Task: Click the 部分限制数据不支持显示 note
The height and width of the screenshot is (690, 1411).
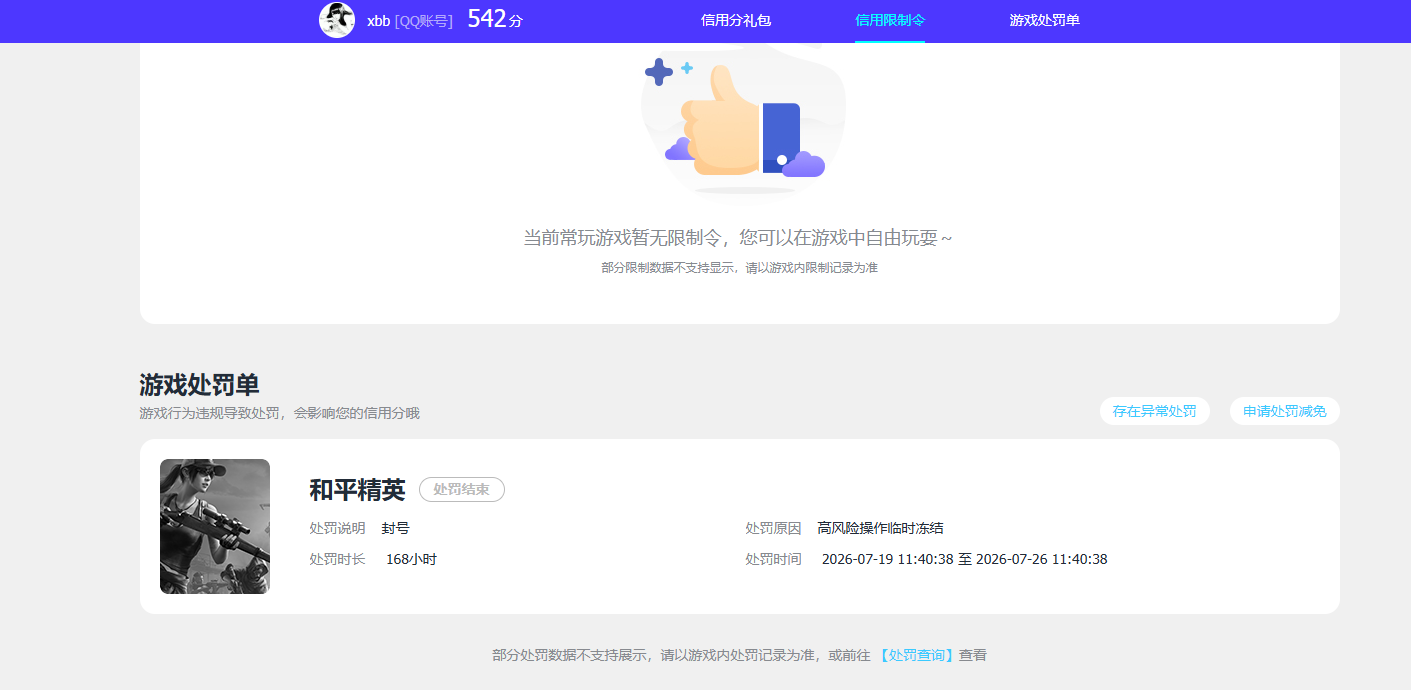Action: tap(739, 268)
